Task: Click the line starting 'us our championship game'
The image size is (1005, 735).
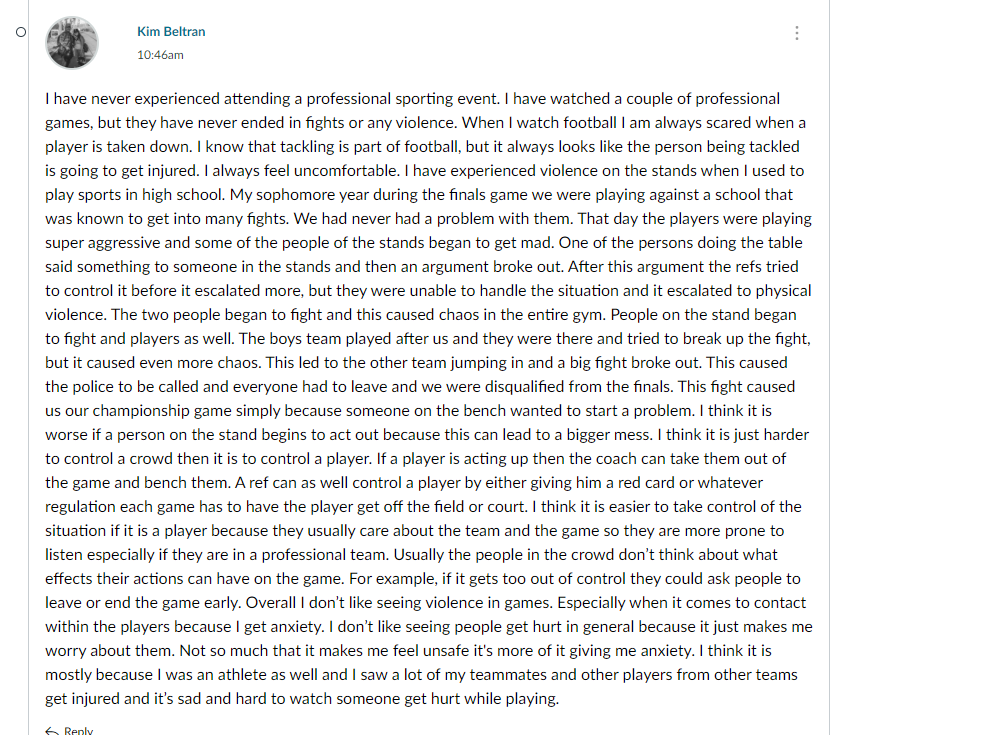Action: [408, 411]
